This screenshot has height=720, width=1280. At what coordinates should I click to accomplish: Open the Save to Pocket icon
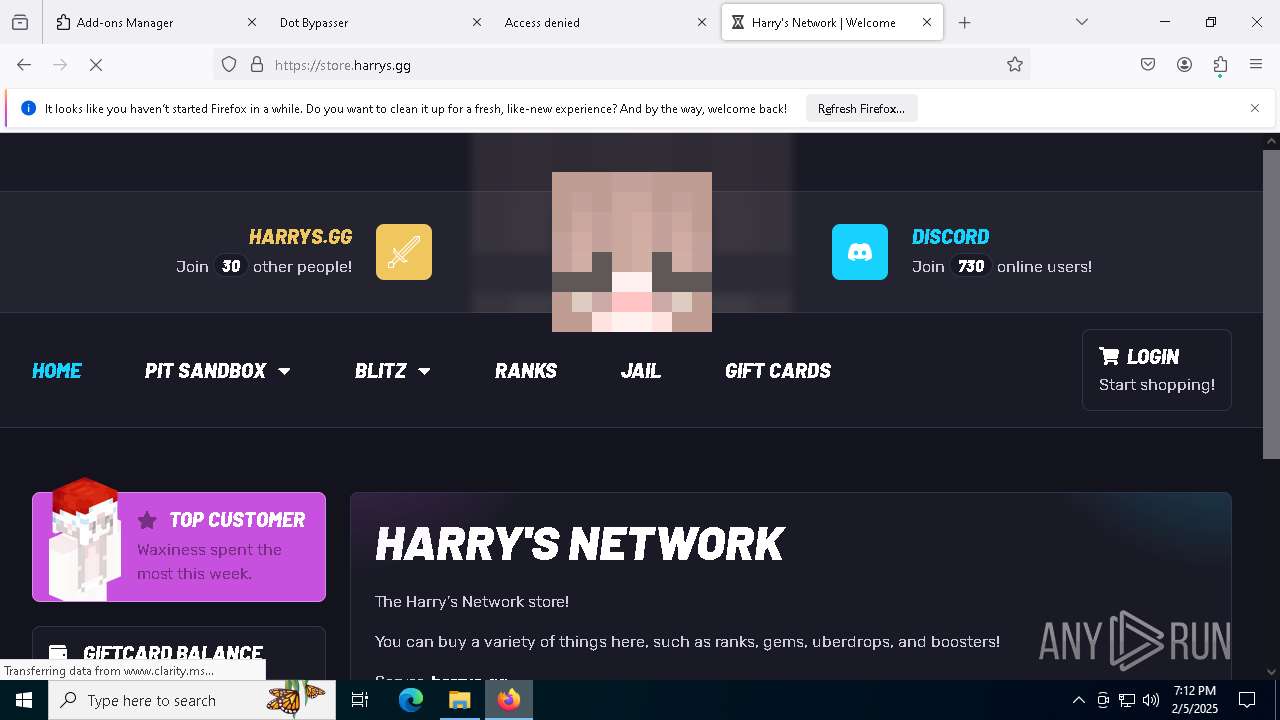pos(1148,65)
